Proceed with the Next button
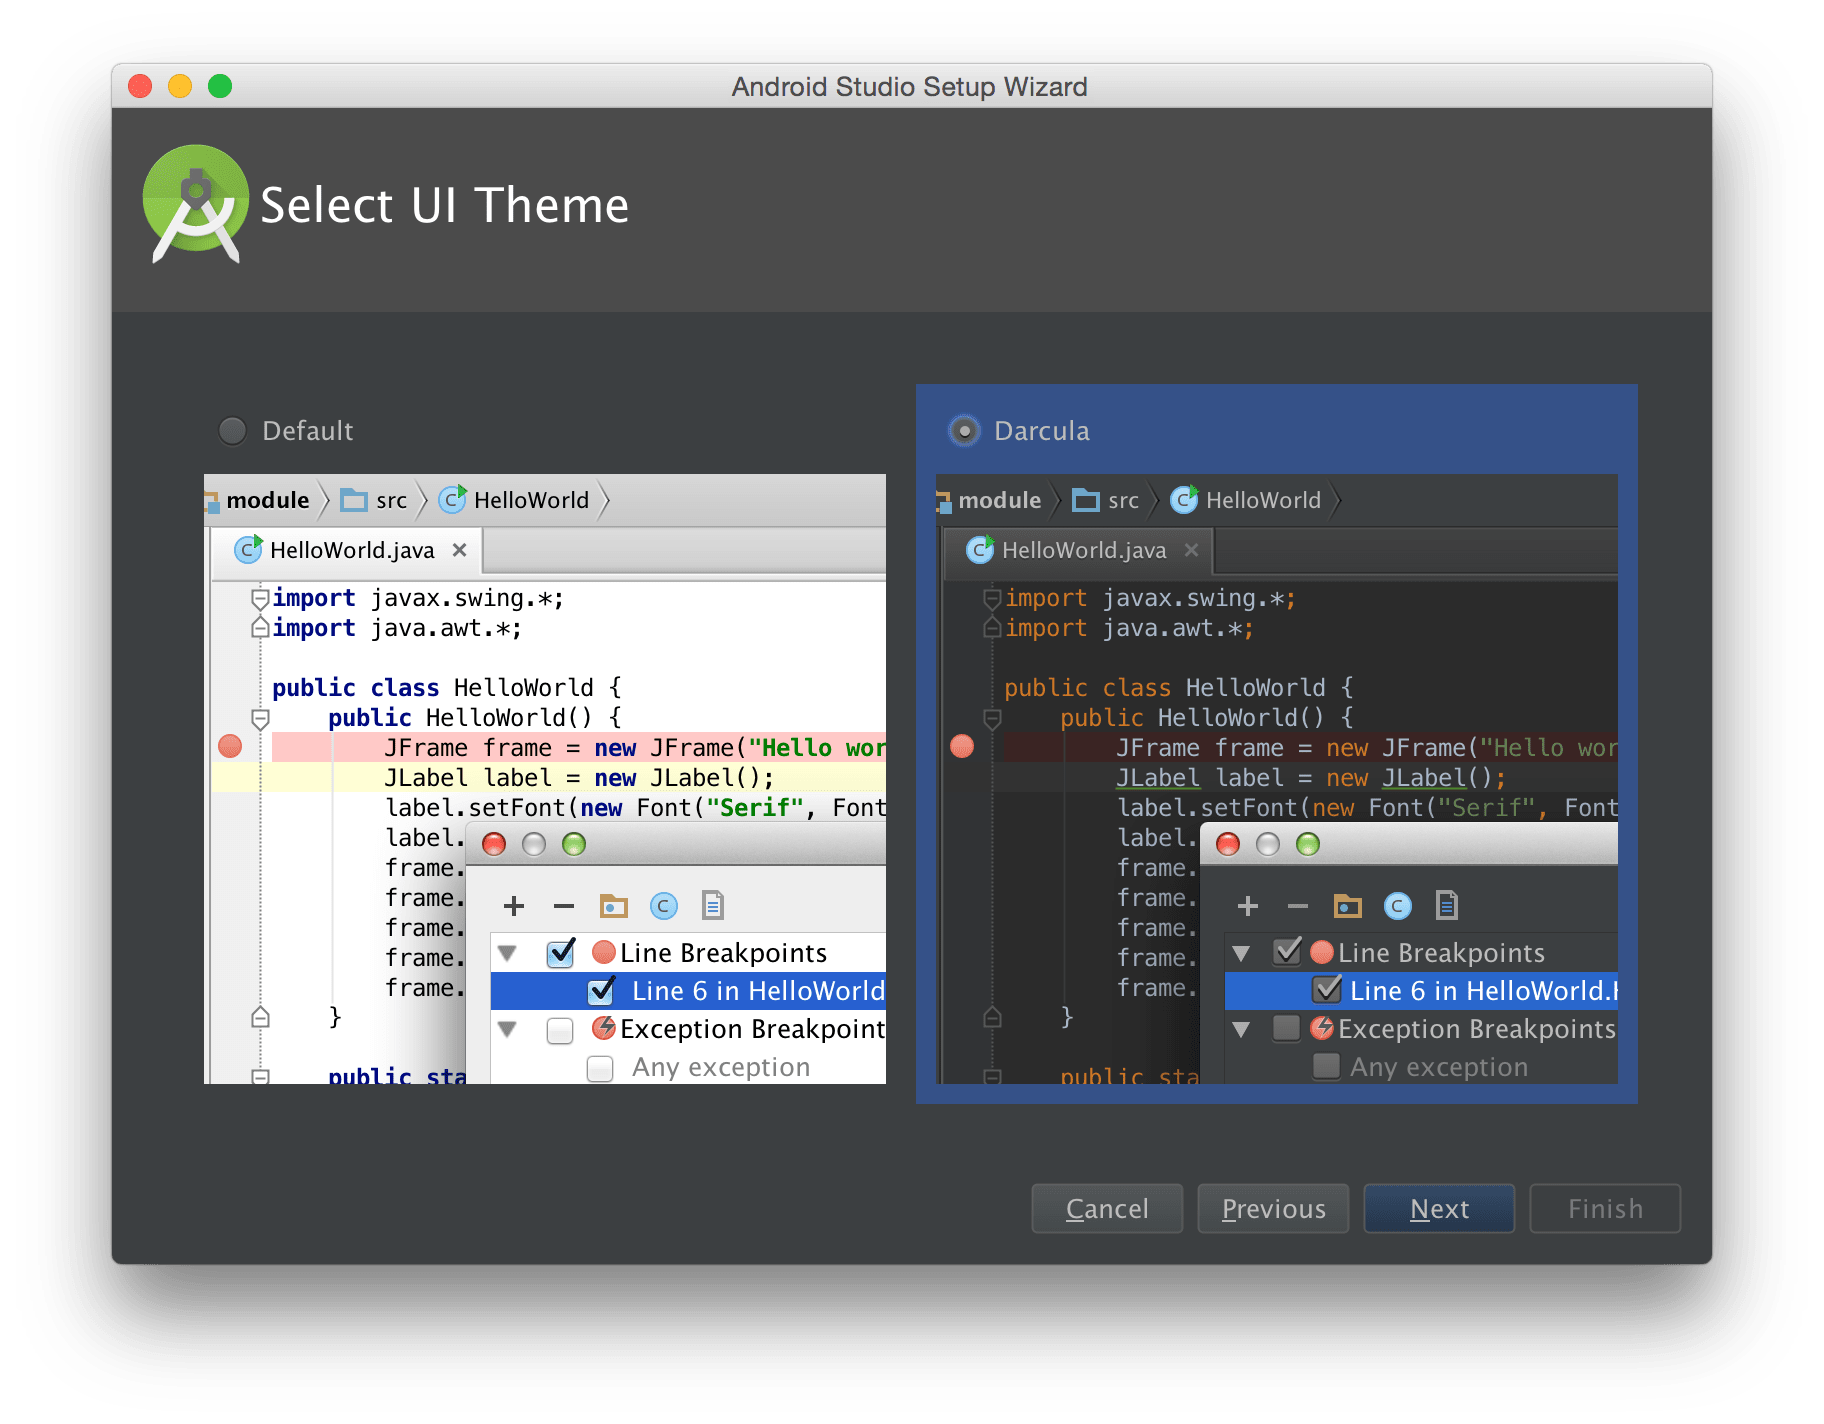1824x1424 pixels. click(1439, 1209)
